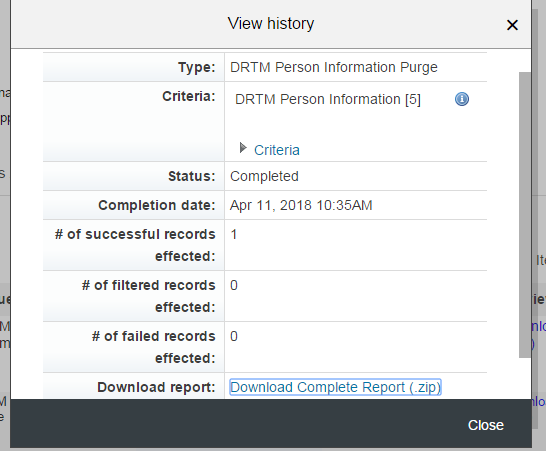Click the filtered records count value 0
546x451 pixels.
point(234,285)
